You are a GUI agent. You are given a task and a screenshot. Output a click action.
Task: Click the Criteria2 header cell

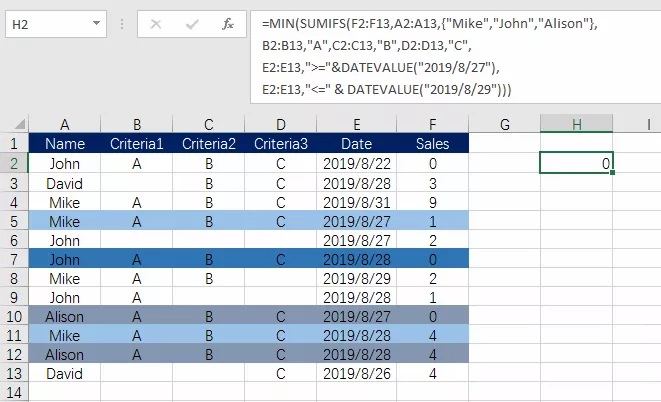(x=209, y=144)
